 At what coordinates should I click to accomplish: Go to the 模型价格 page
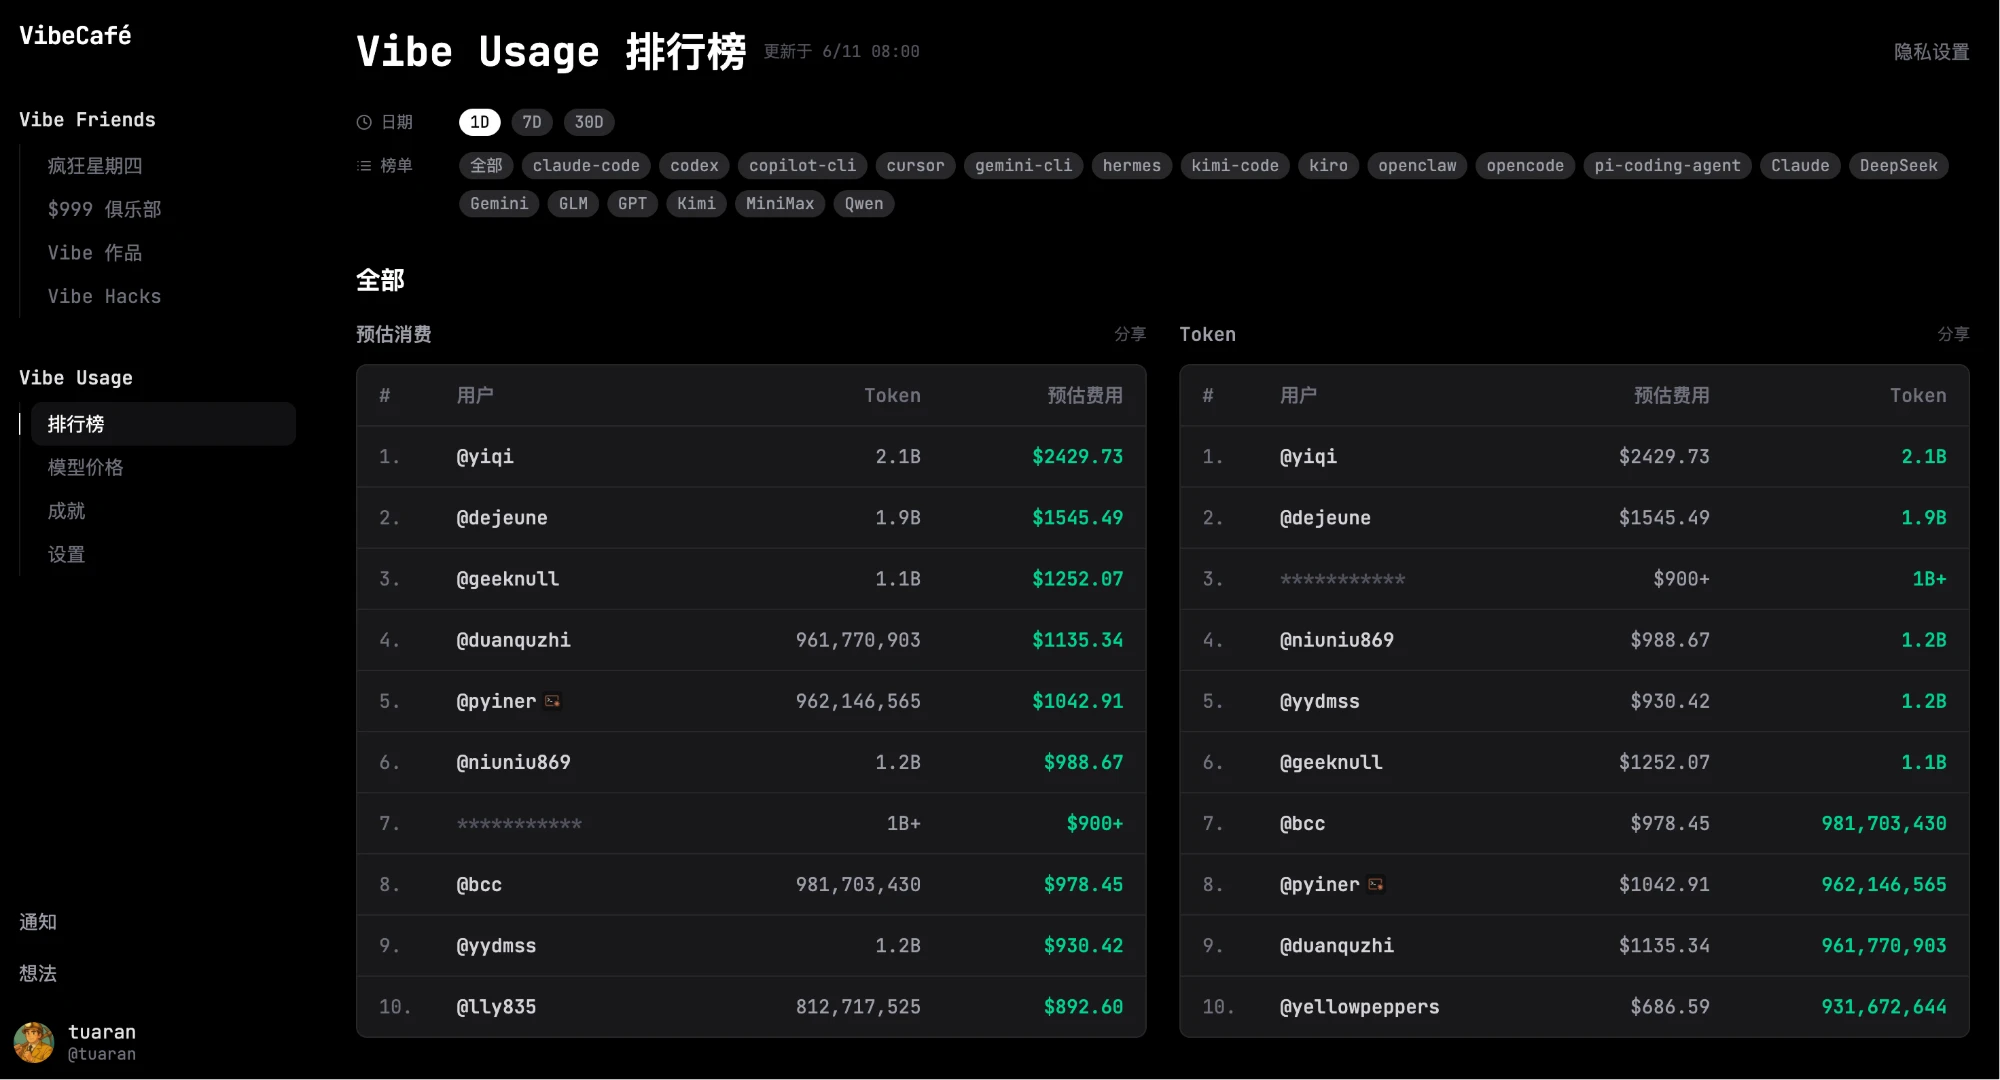pyautogui.click(x=85, y=468)
